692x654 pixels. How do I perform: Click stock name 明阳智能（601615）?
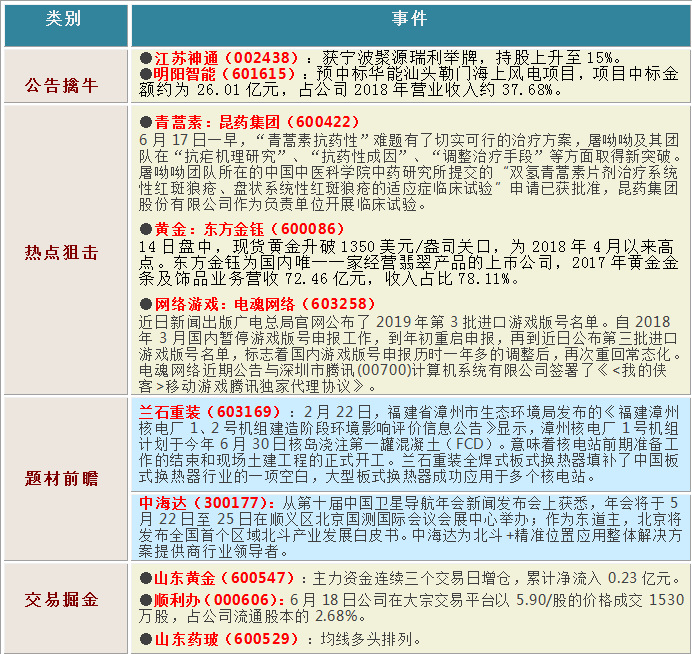point(224,74)
